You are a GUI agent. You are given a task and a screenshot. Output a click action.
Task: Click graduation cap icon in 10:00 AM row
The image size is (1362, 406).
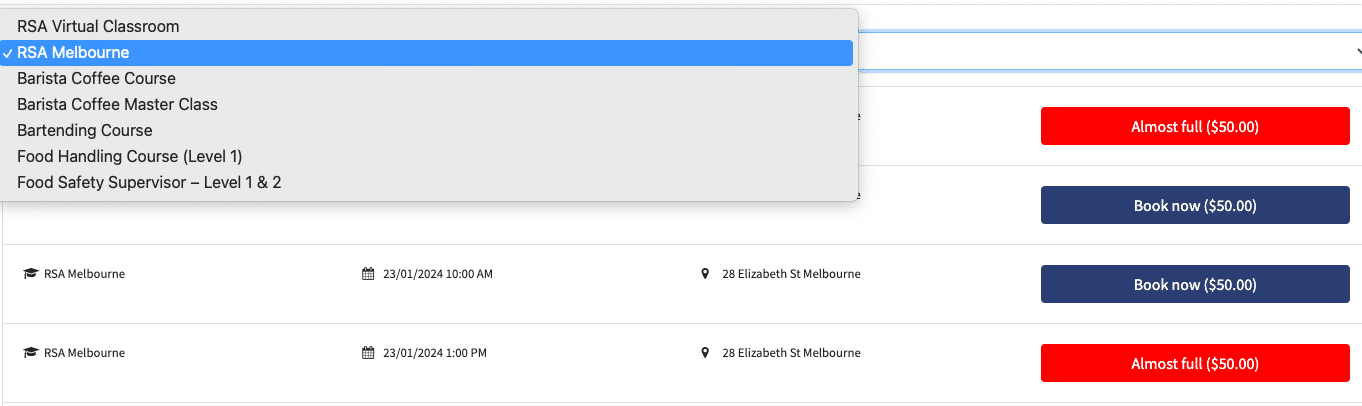[x=30, y=274]
